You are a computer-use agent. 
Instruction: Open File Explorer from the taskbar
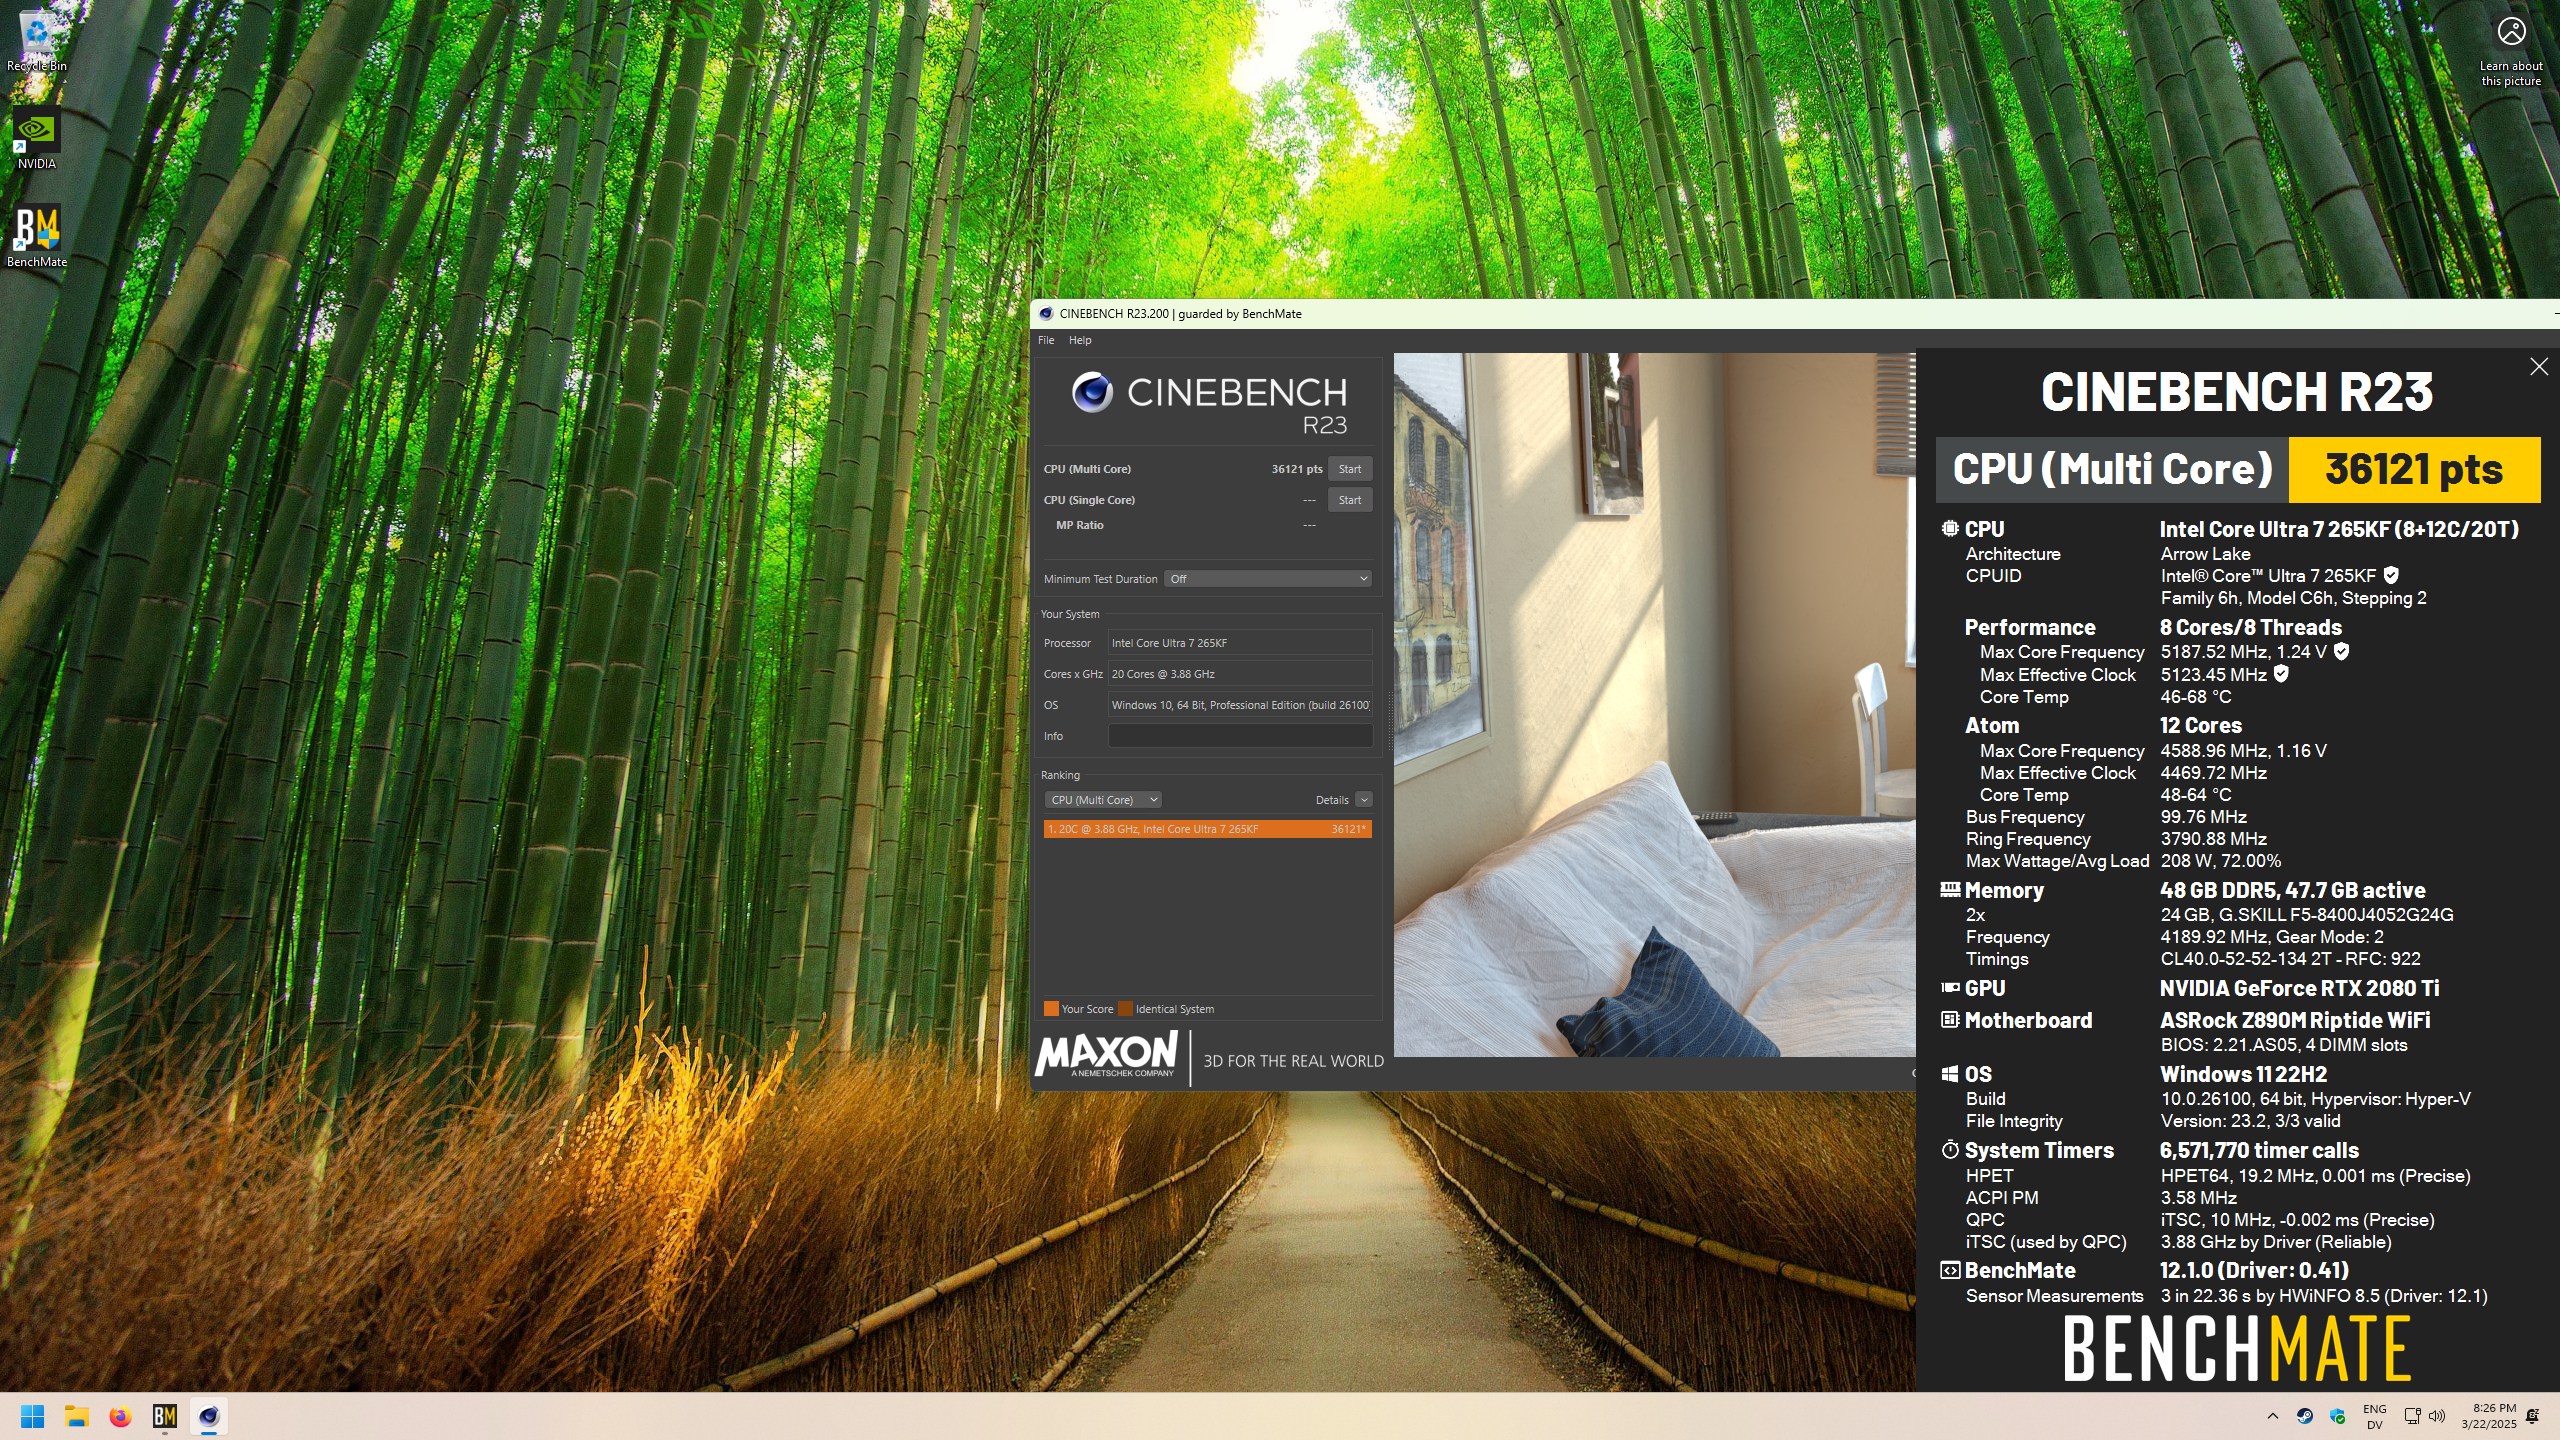pyautogui.click(x=77, y=1416)
